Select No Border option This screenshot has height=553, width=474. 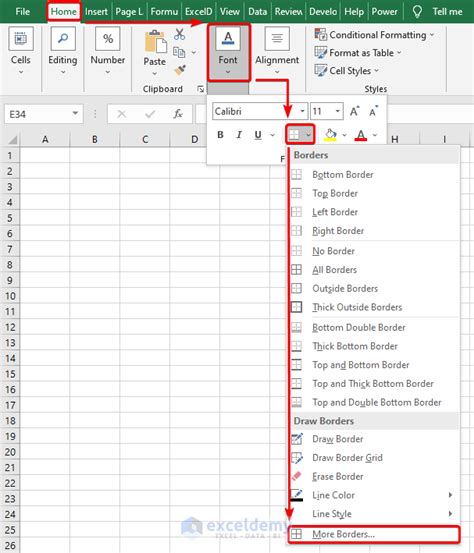tap(375, 251)
